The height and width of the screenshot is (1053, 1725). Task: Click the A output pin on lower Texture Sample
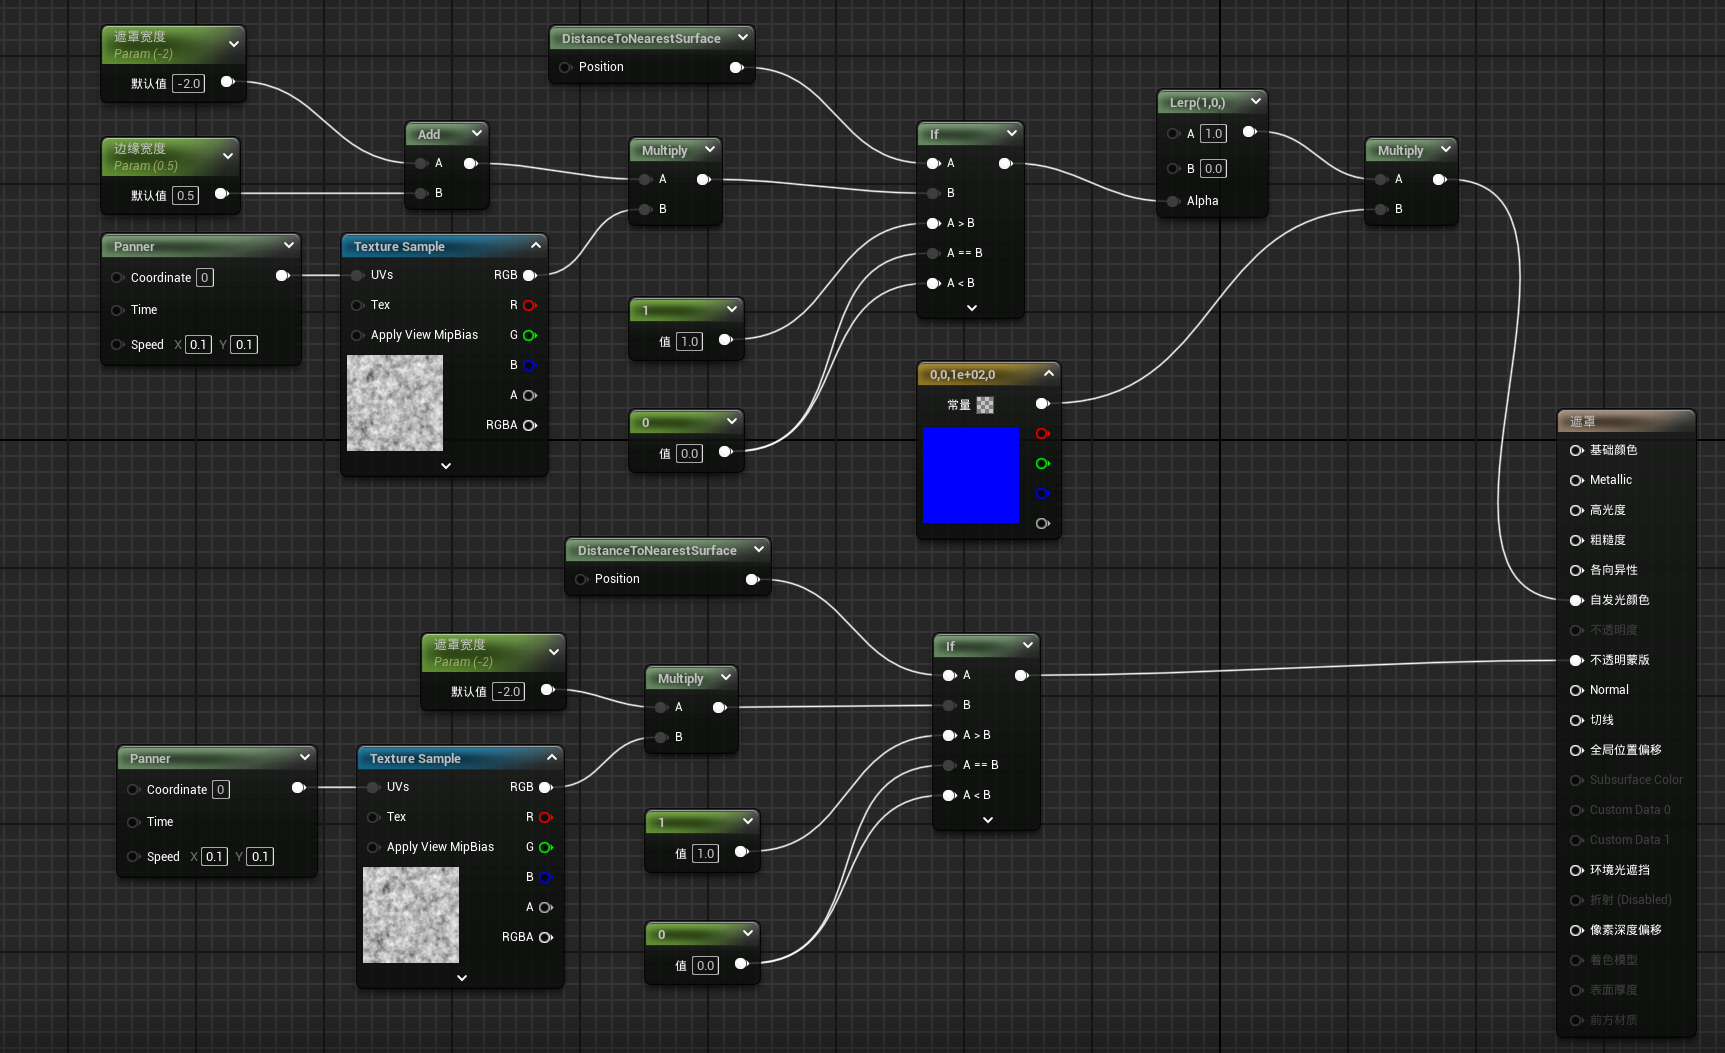(x=546, y=907)
